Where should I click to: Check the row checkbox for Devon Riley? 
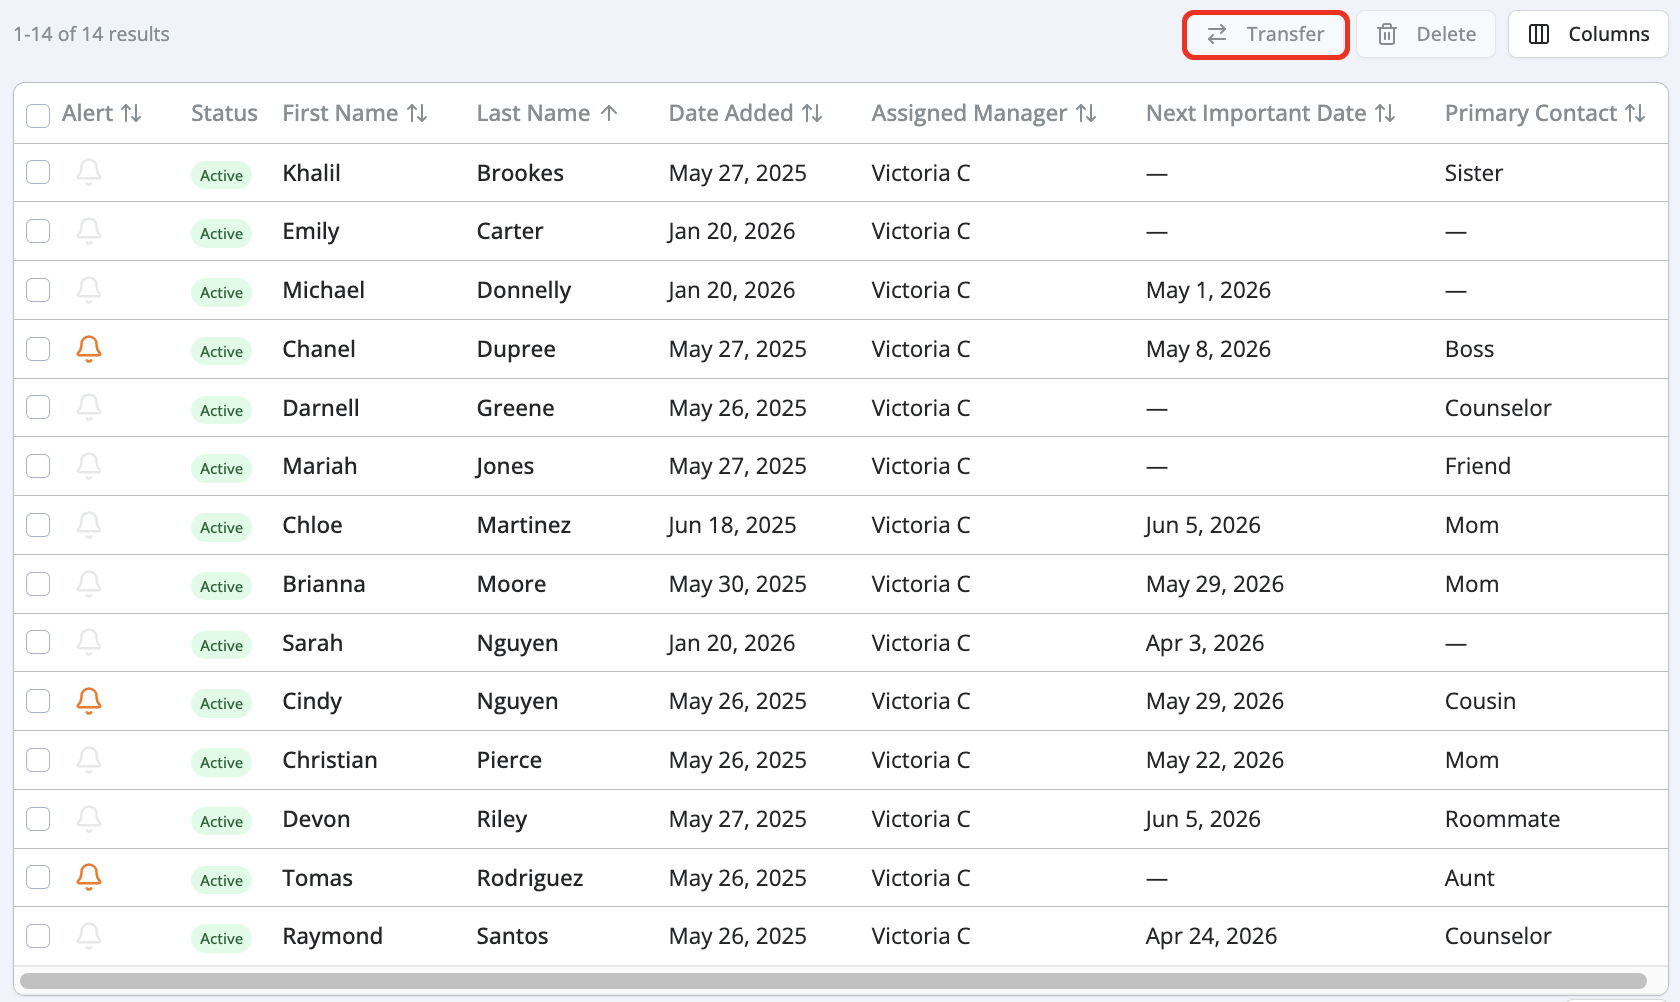(x=38, y=819)
